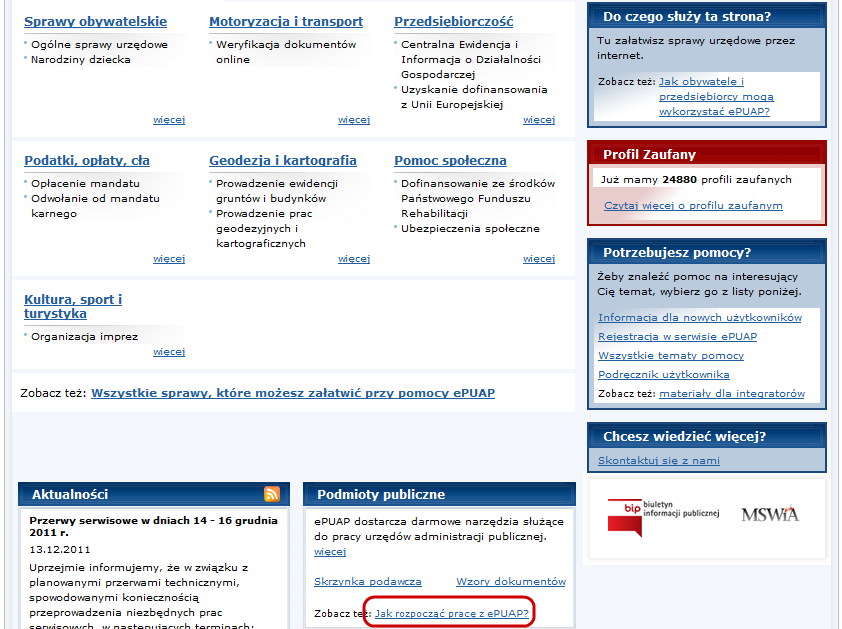Open the RSS feed icon in Aktualności
The height and width of the screenshot is (629, 842).
272,494
